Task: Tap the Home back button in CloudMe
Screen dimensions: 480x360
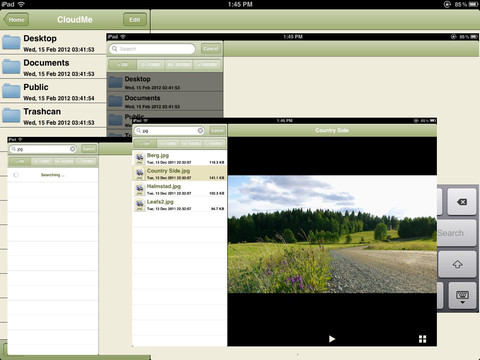Action: pos(16,20)
